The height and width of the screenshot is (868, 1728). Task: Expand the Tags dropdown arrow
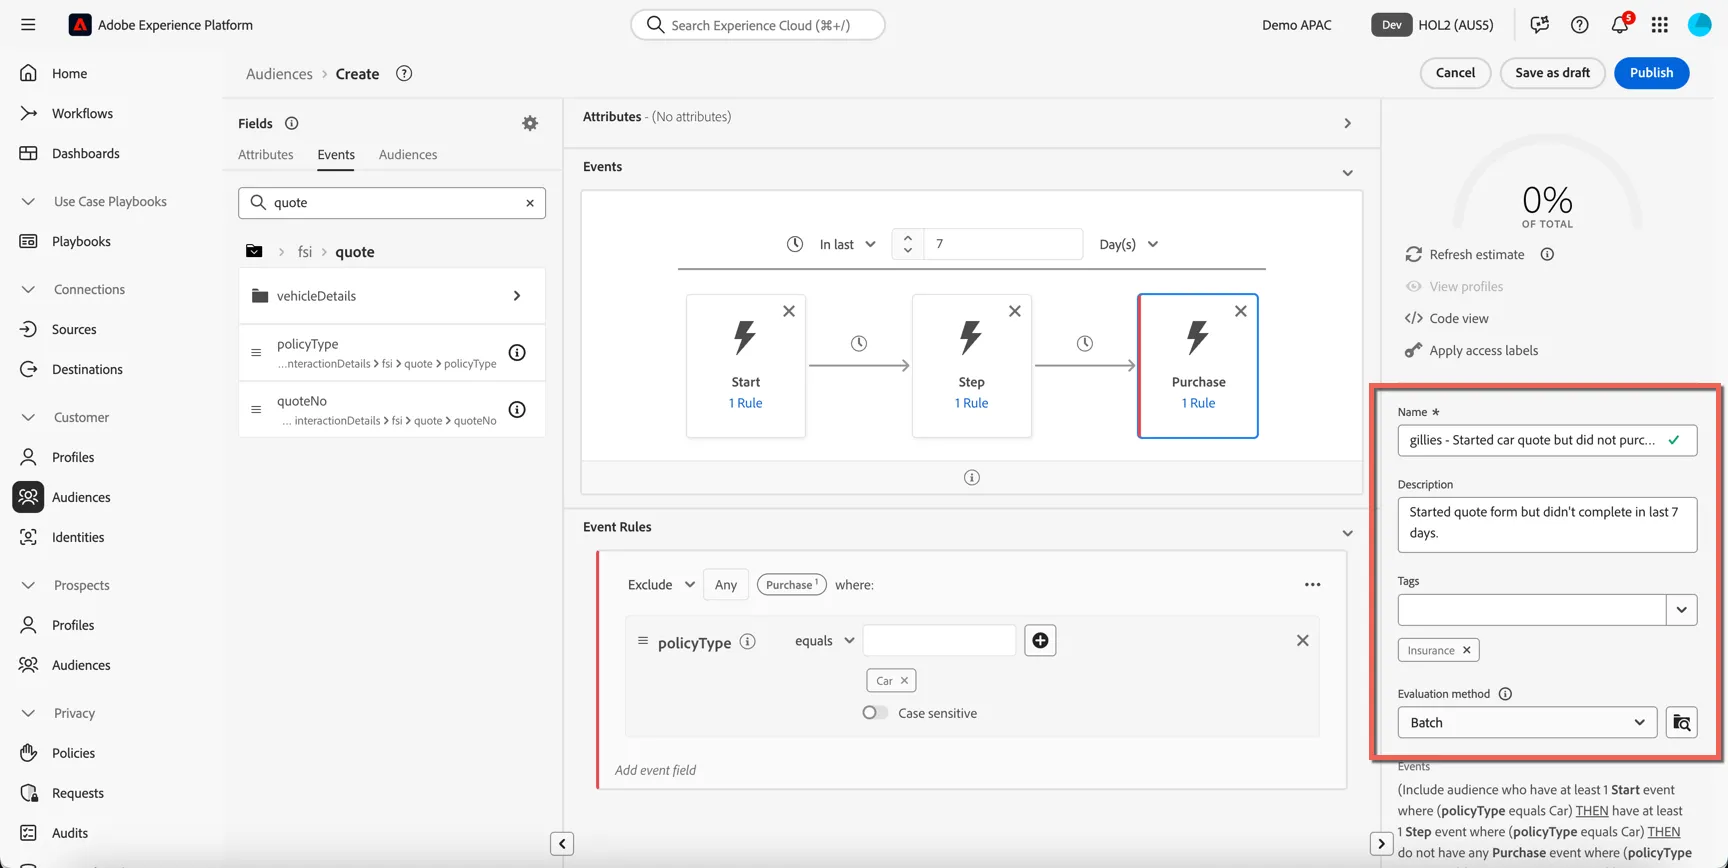(1682, 610)
